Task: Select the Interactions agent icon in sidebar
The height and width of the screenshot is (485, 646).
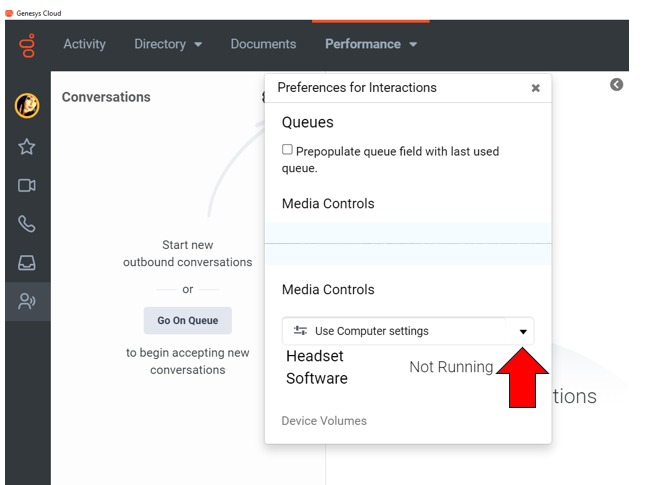Action: 27,301
